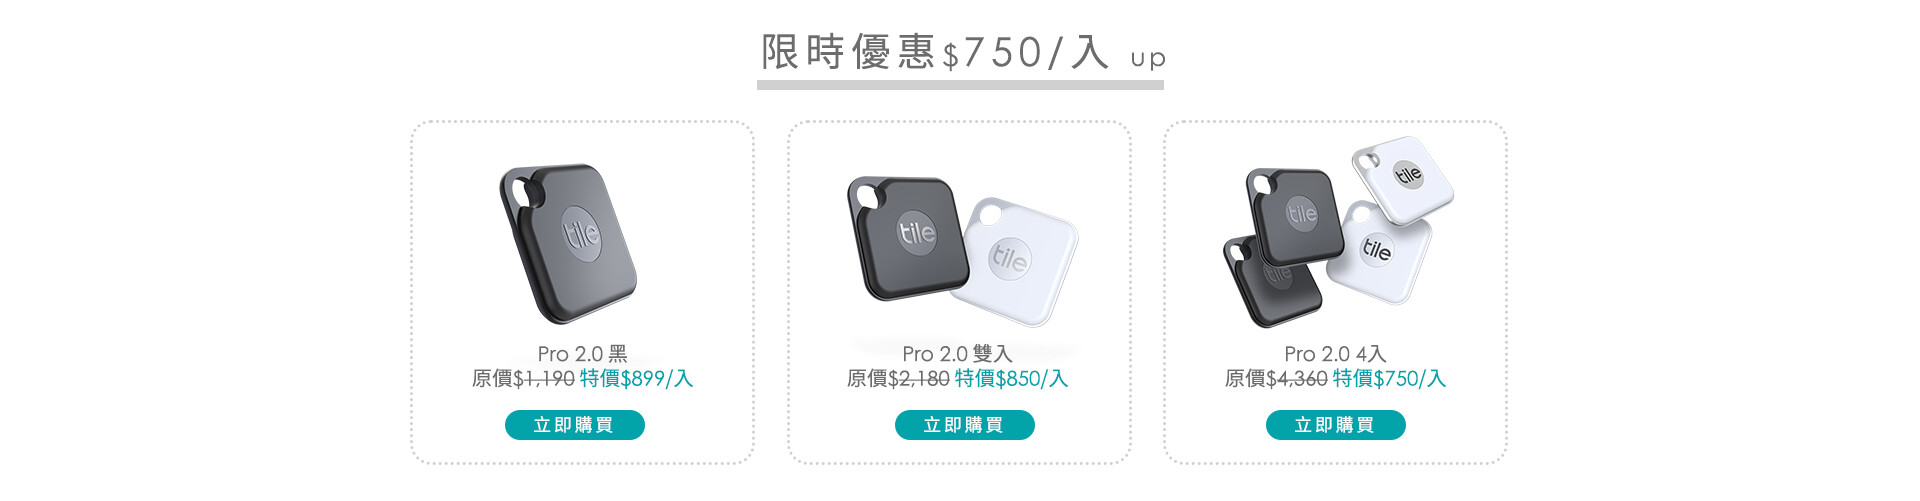Screen dimensions: 1920x501
Task: Click the crossed-out original price $2,180
Action: pyautogui.click(x=919, y=379)
